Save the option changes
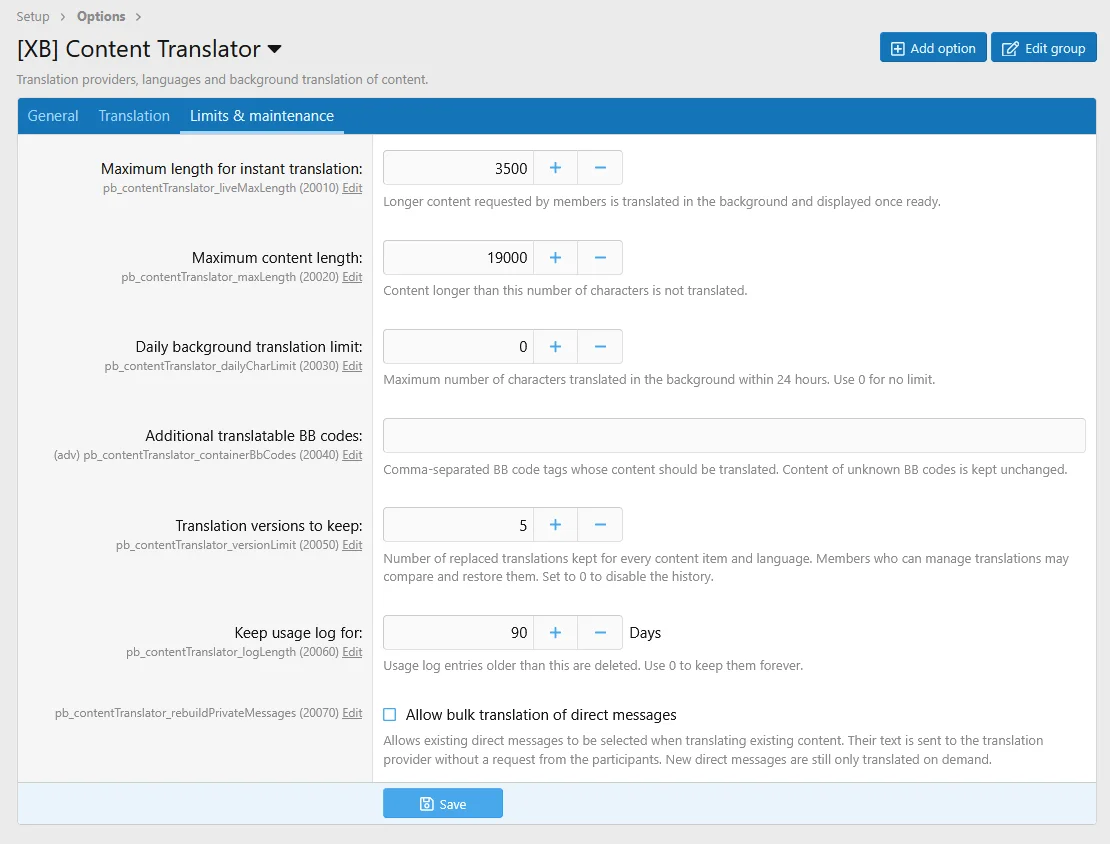1110x844 pixels. [443, 804]
